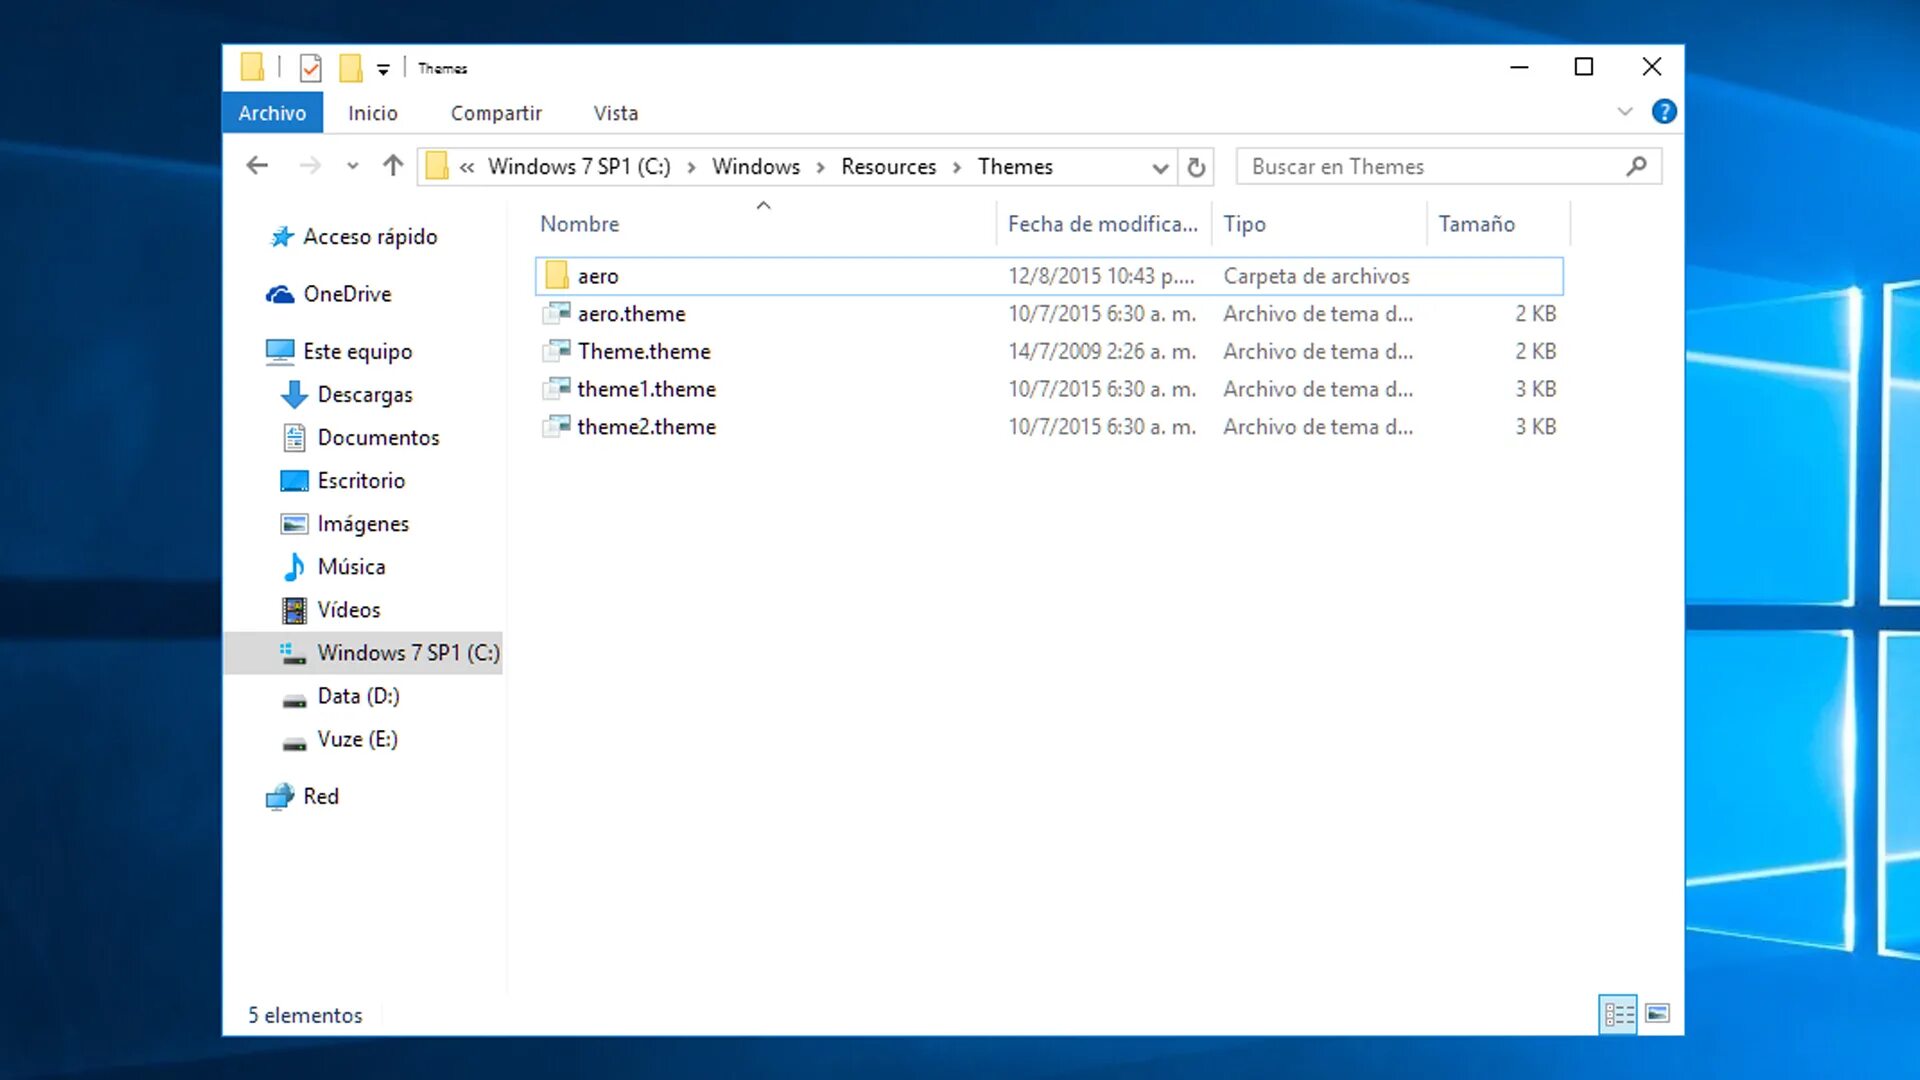This screenshot has width=1920, height=1080.
Task: Open the Archivo menu tab
Action: click(x=272, y=113)
